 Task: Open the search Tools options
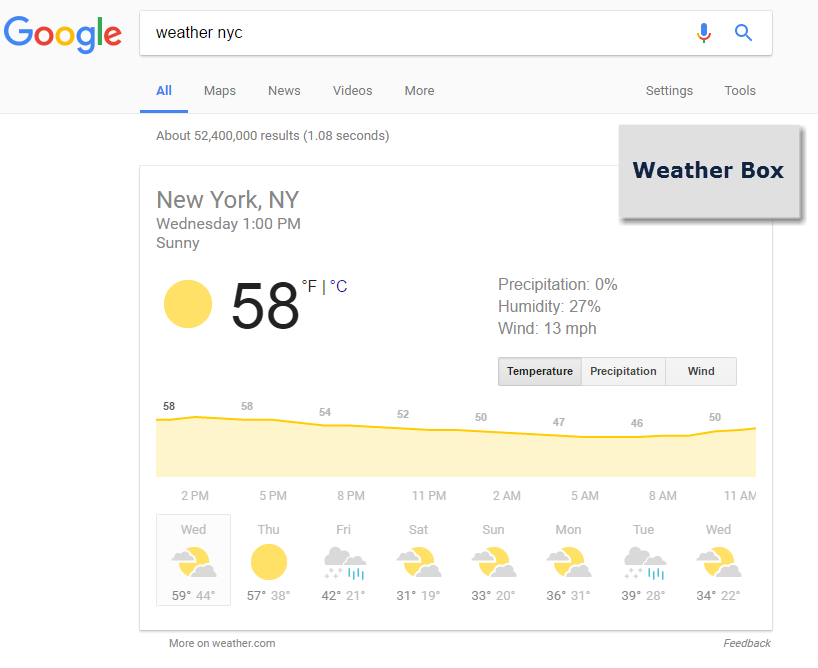pos(740,91)
